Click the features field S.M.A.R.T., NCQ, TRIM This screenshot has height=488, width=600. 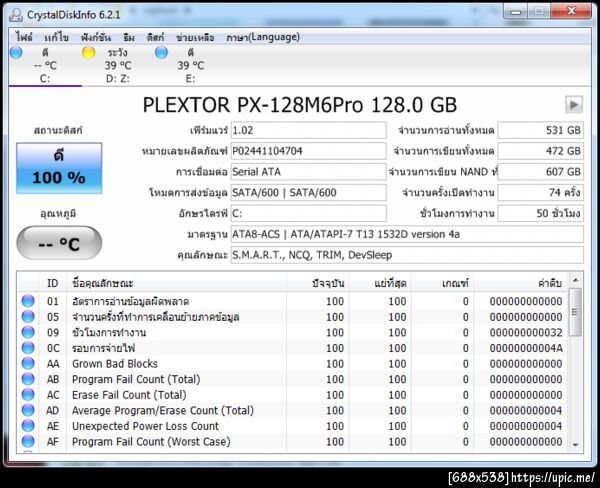[x=407, y=255]
